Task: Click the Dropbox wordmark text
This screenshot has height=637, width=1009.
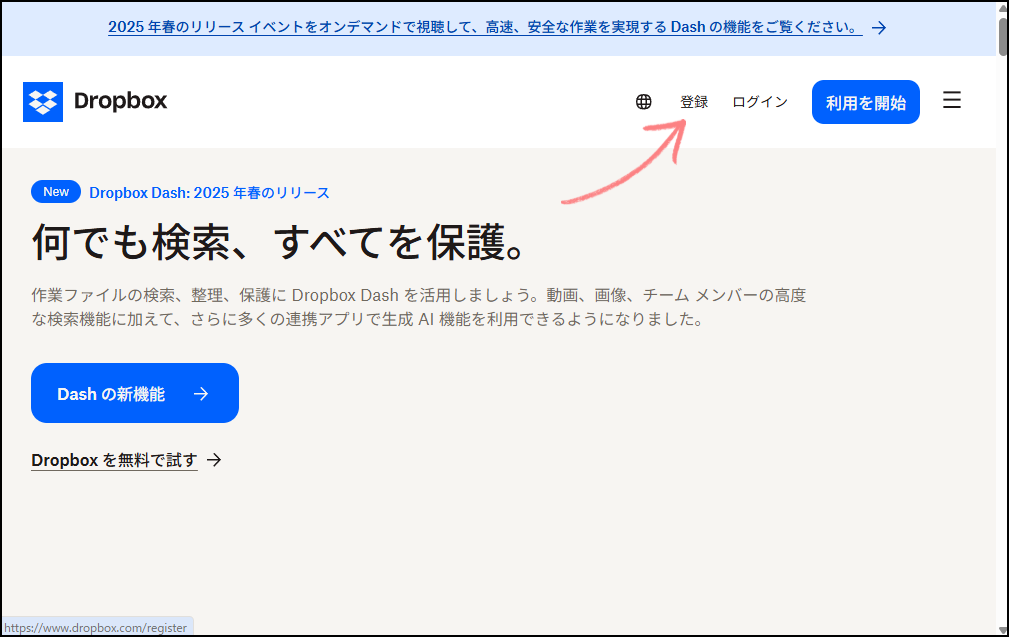Action: (x=121, y=101)
